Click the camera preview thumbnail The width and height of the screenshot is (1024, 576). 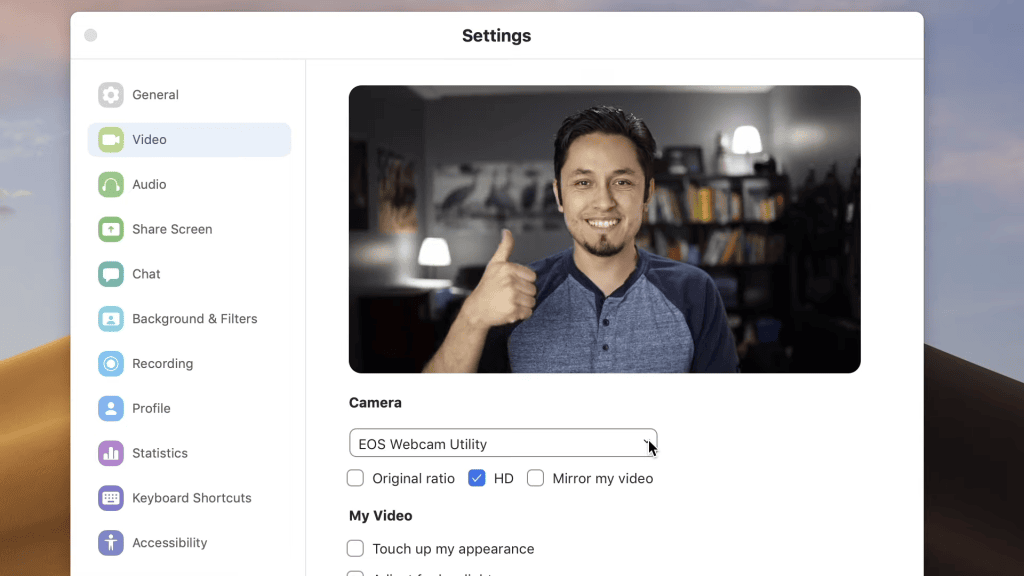tap(604, 229)
